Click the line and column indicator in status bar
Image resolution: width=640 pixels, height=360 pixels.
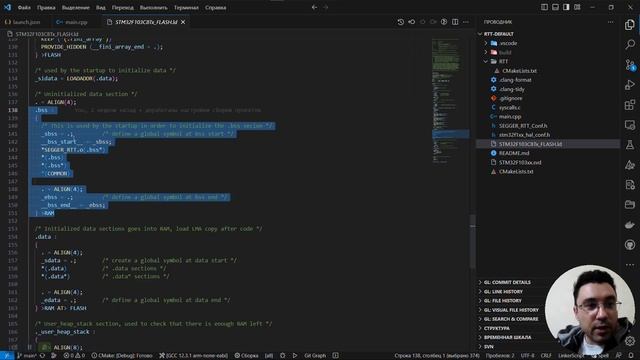[437, 356]
